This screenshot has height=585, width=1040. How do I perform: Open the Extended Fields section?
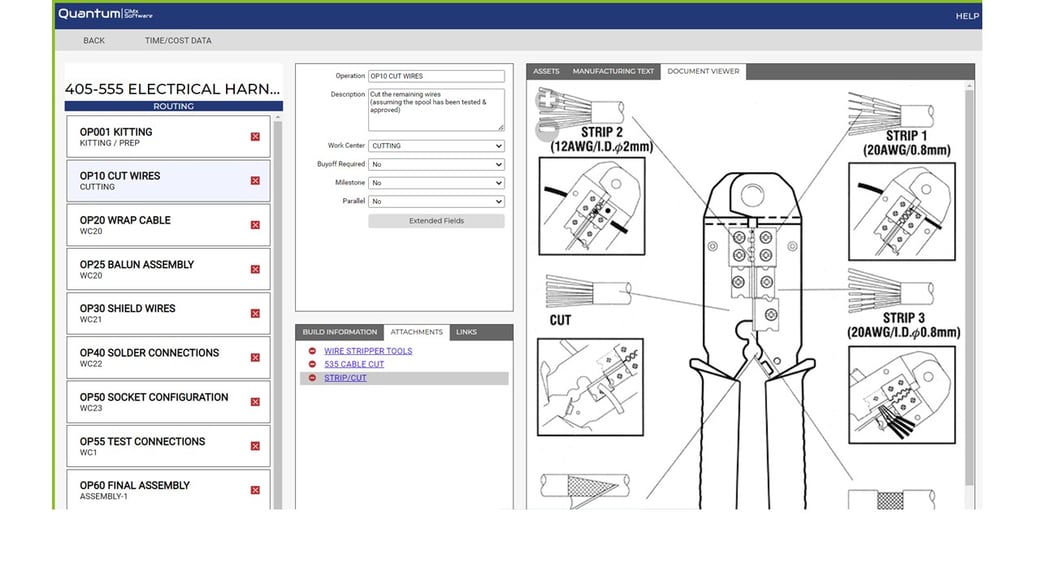437,220
